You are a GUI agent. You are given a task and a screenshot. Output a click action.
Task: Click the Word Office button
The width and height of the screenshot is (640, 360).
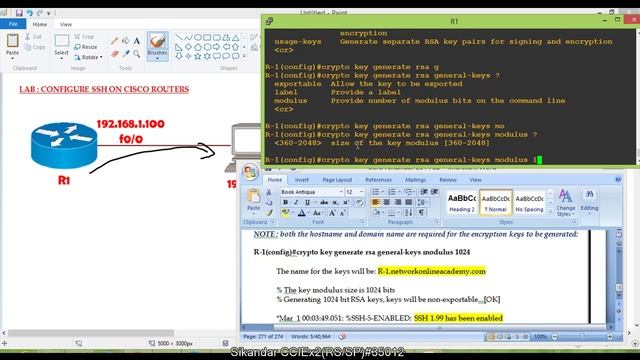[x=250, y=172]
